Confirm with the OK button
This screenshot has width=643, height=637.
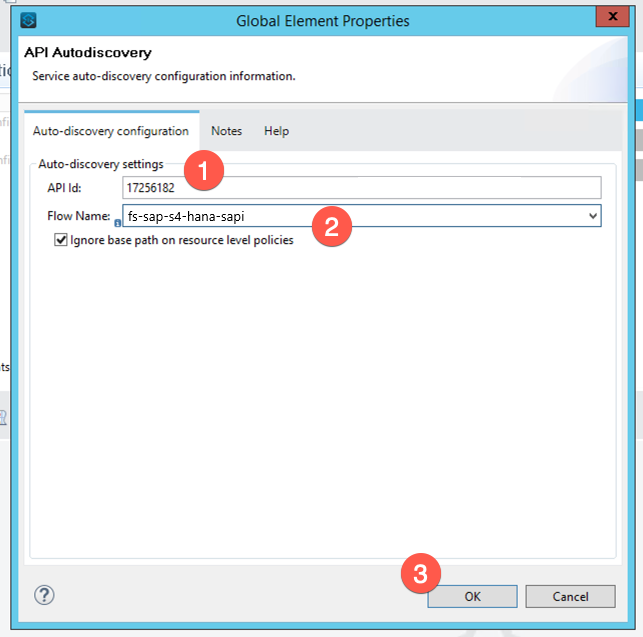tap(472, 596)
